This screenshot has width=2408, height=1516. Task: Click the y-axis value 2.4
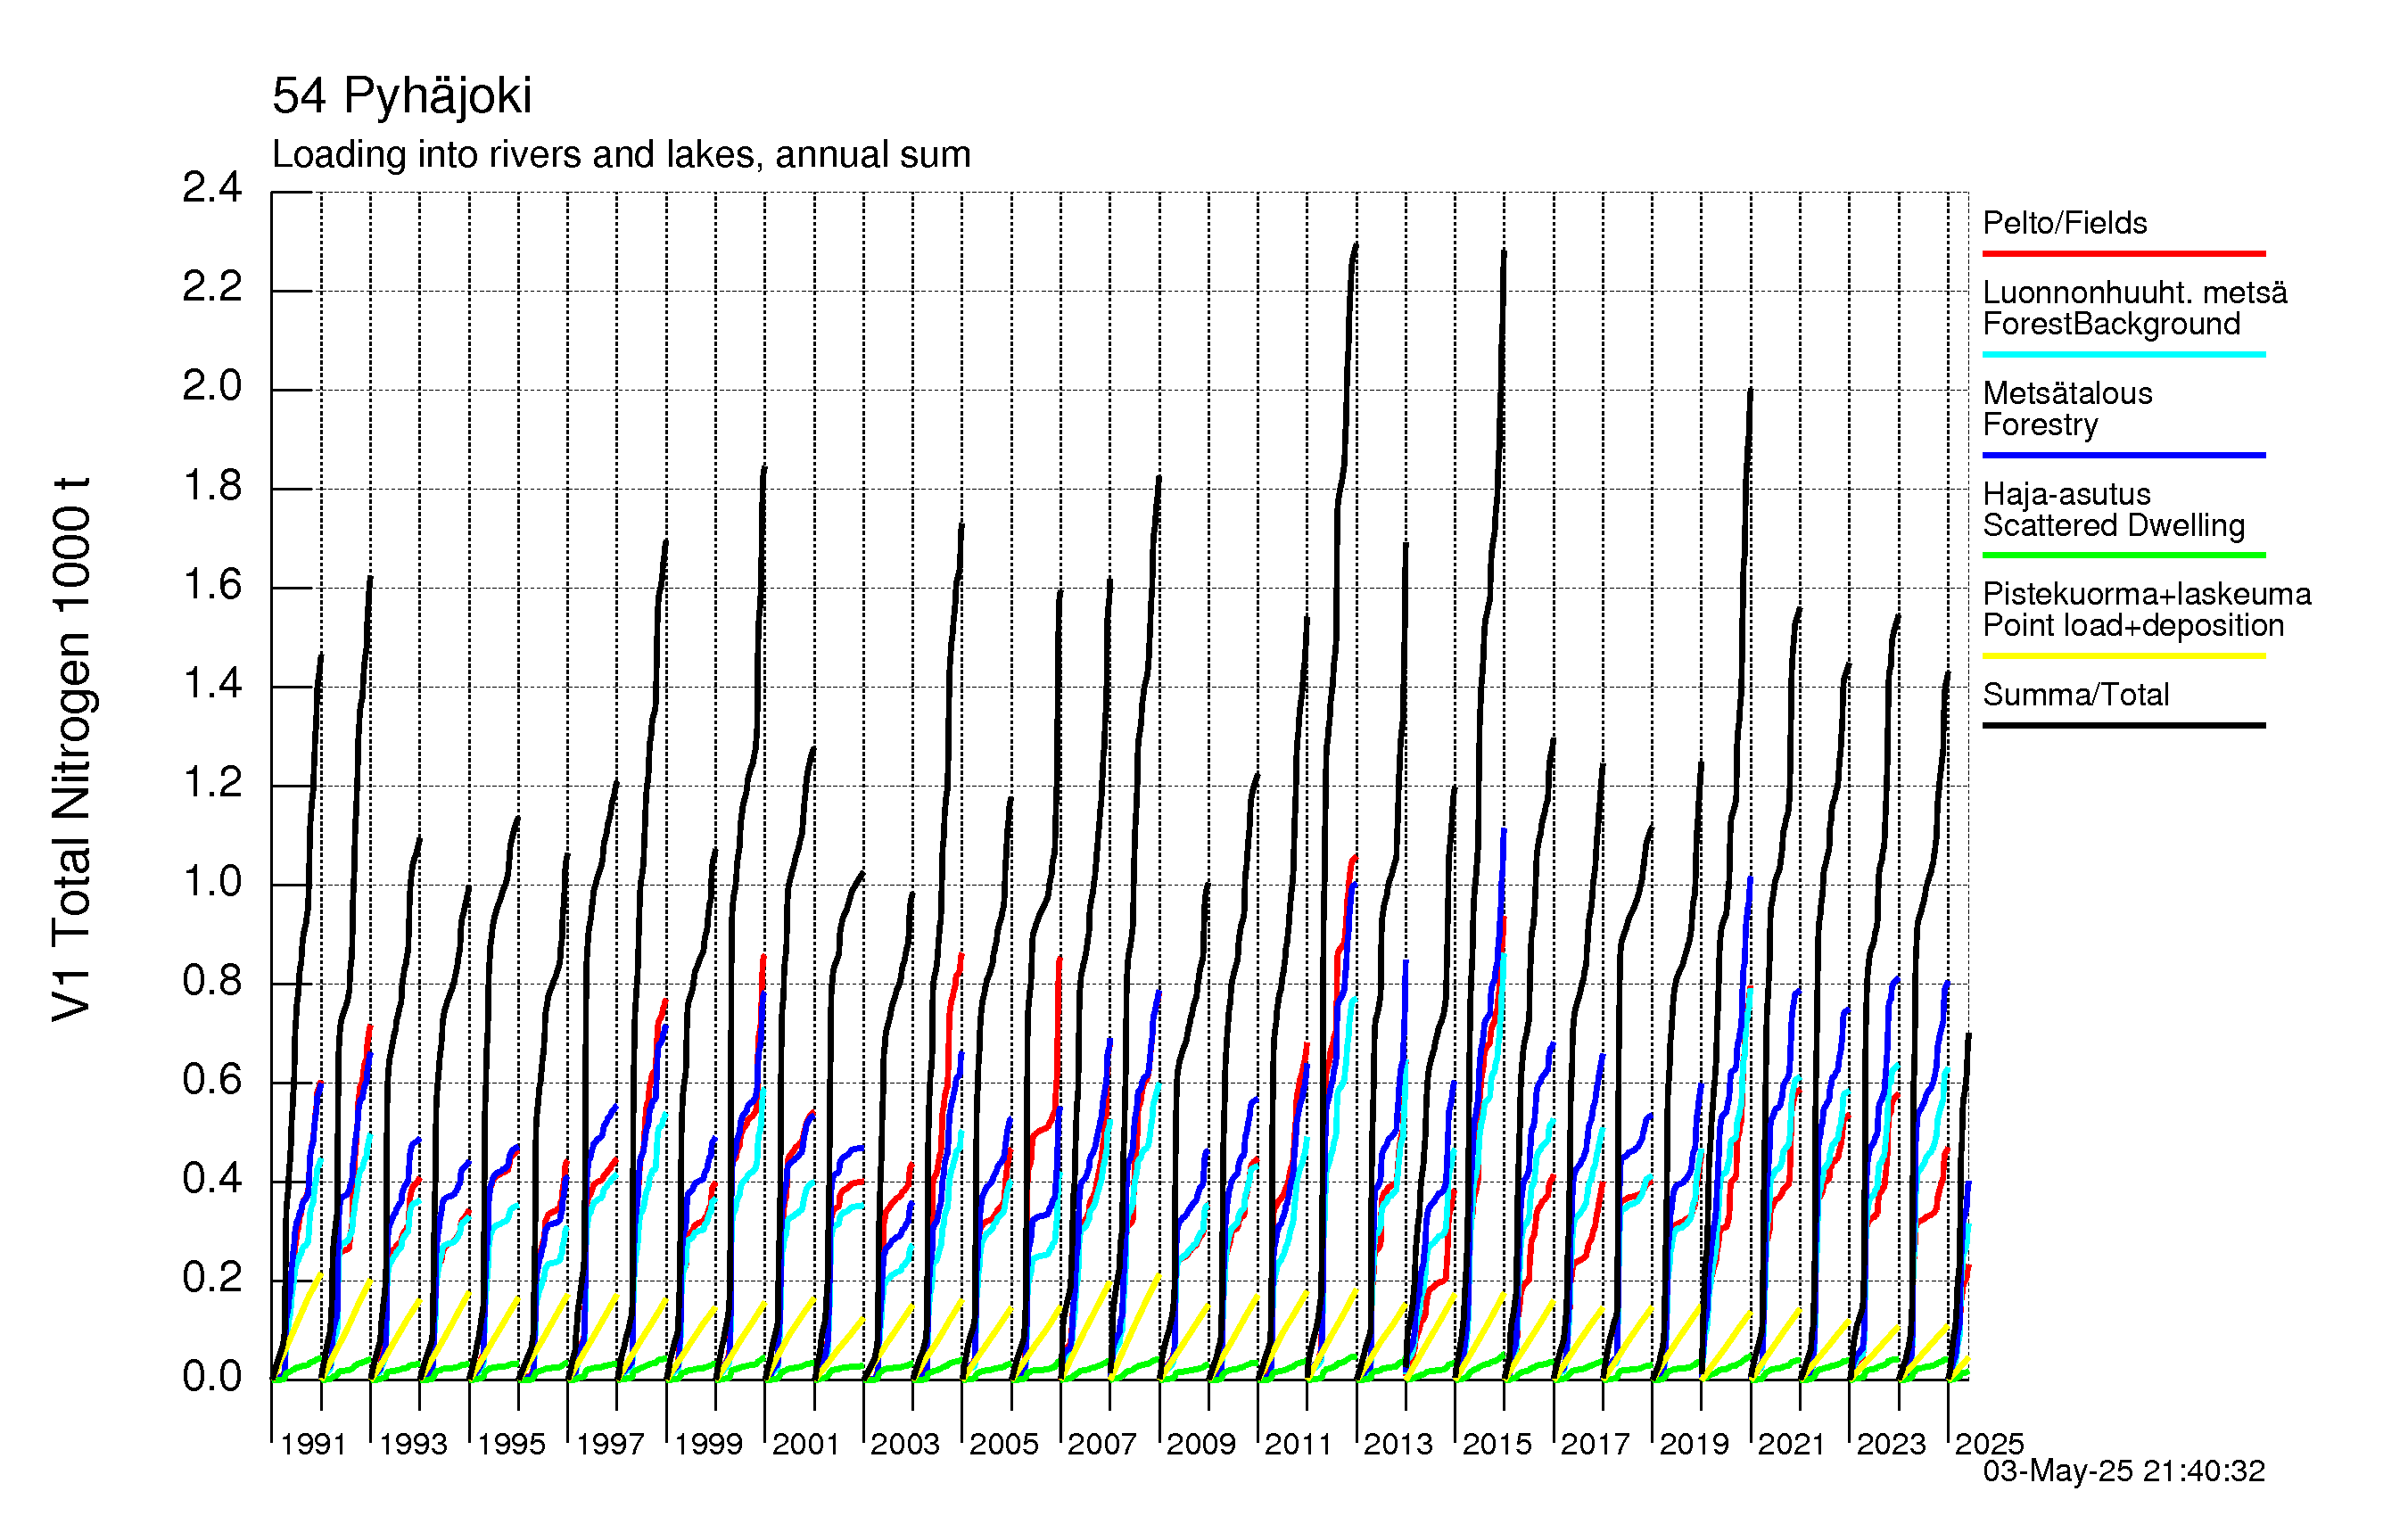click(212, 188)
